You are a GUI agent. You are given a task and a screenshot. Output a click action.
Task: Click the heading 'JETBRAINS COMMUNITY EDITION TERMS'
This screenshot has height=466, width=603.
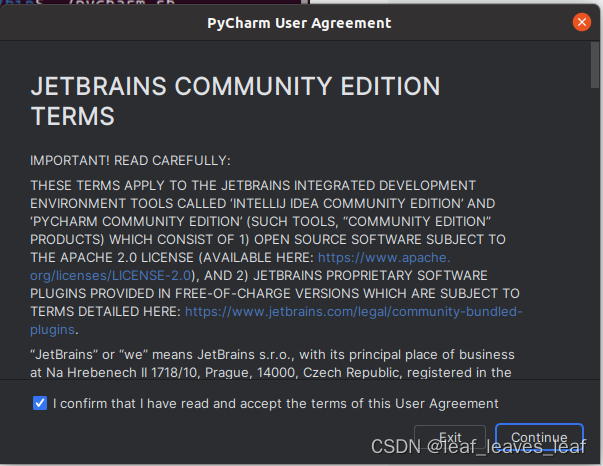click(235, 101)
